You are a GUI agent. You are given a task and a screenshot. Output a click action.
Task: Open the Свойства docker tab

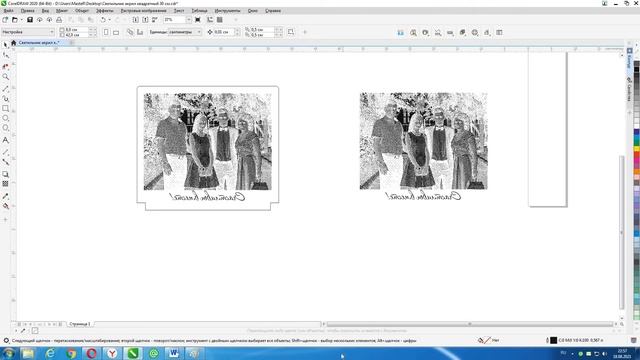click(629, 90)
